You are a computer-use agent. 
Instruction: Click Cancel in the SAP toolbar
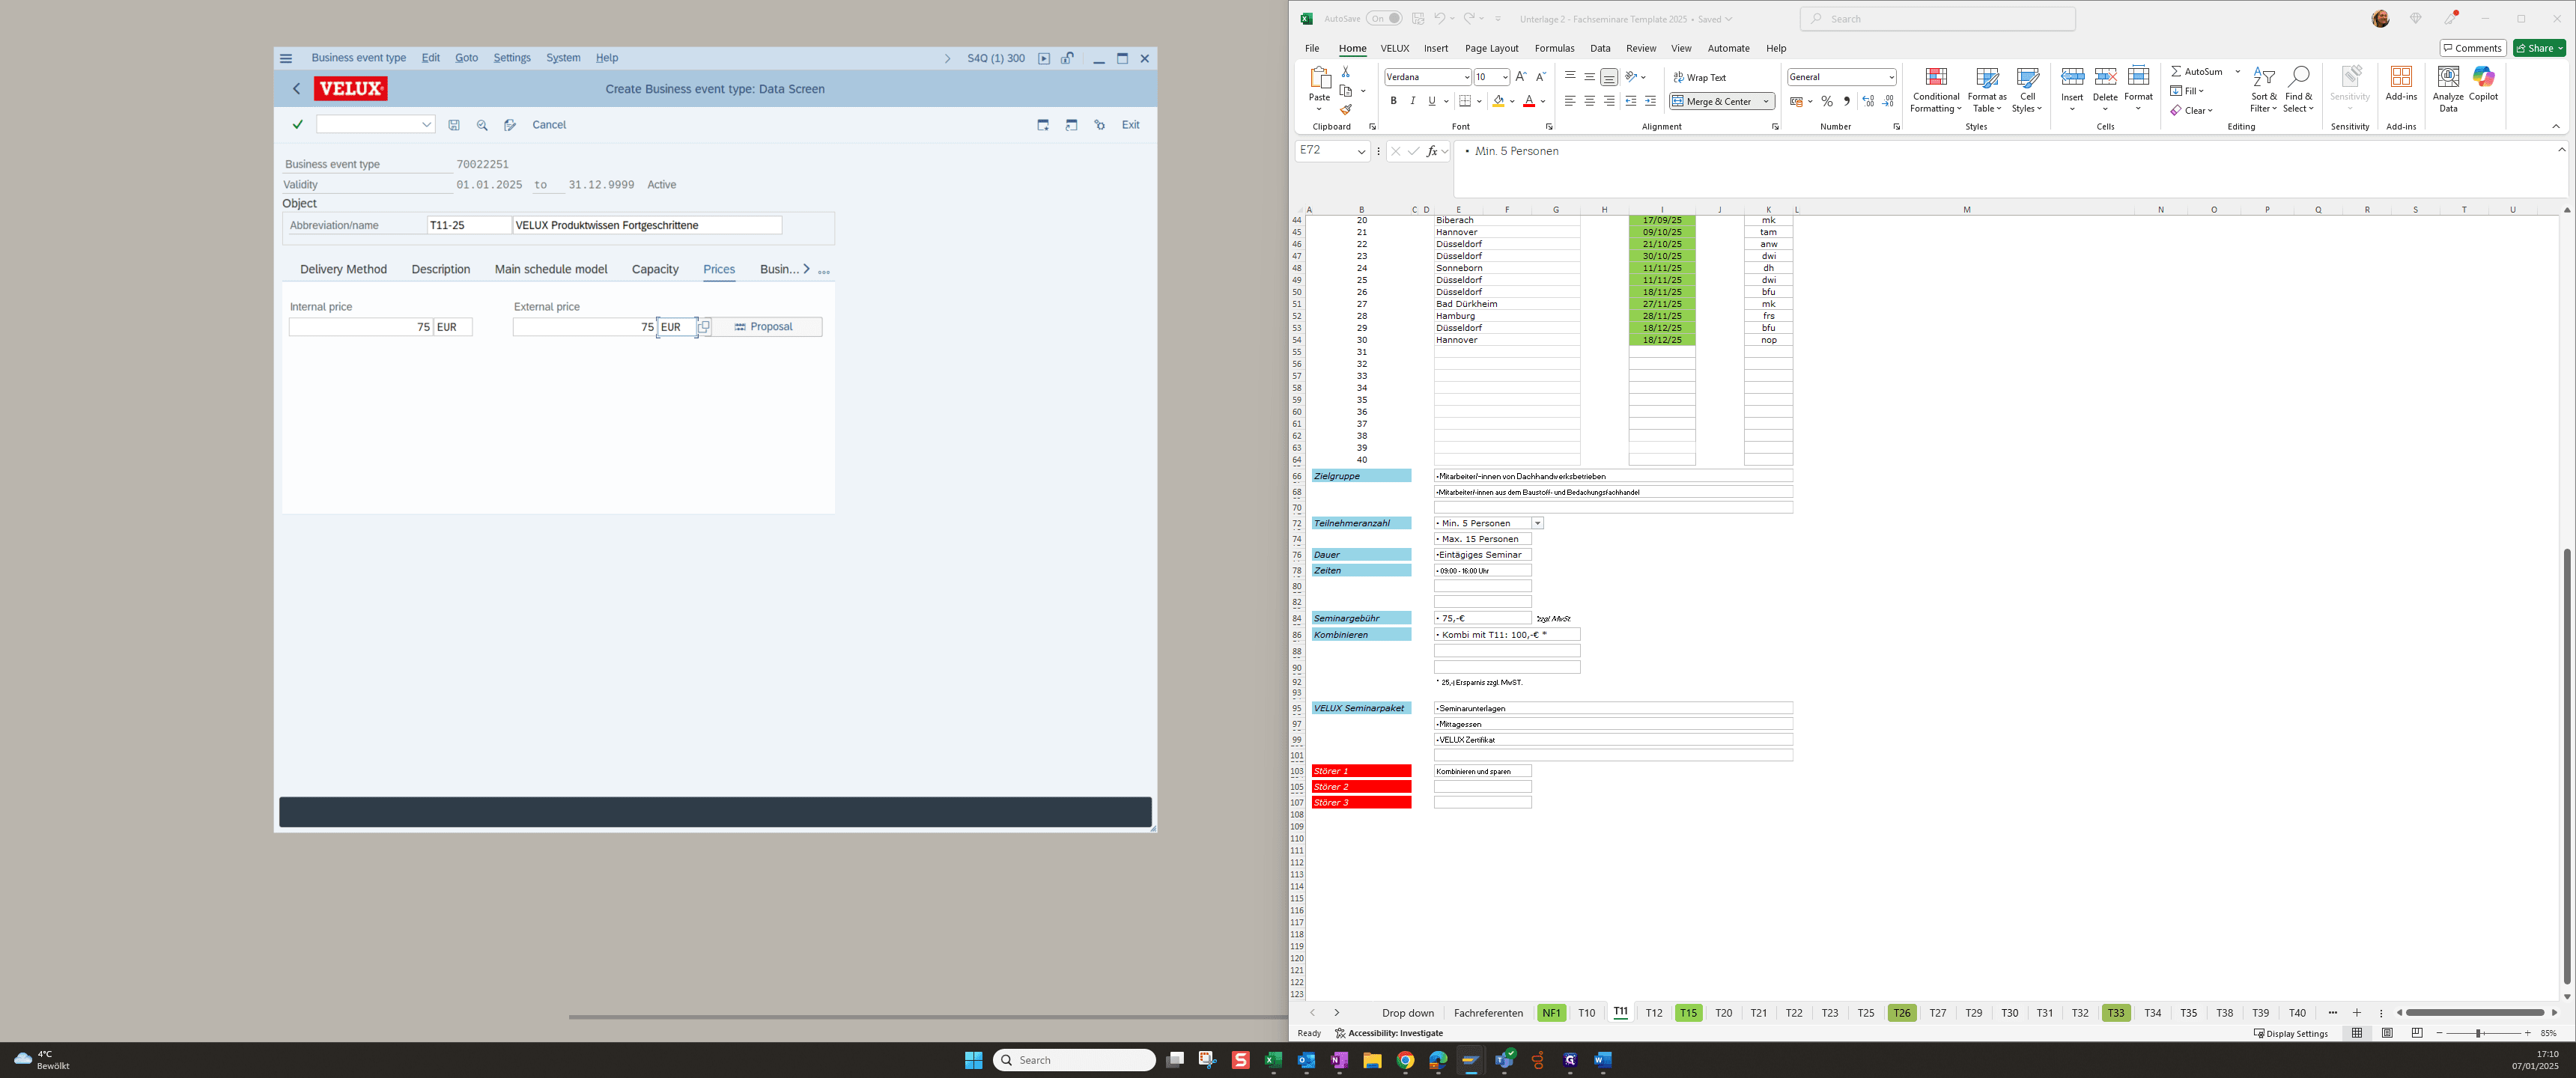(x=549, y=125)
